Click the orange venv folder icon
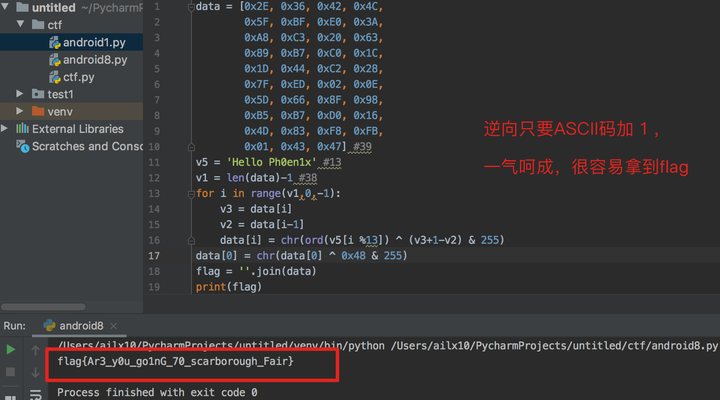 (38, 111)
